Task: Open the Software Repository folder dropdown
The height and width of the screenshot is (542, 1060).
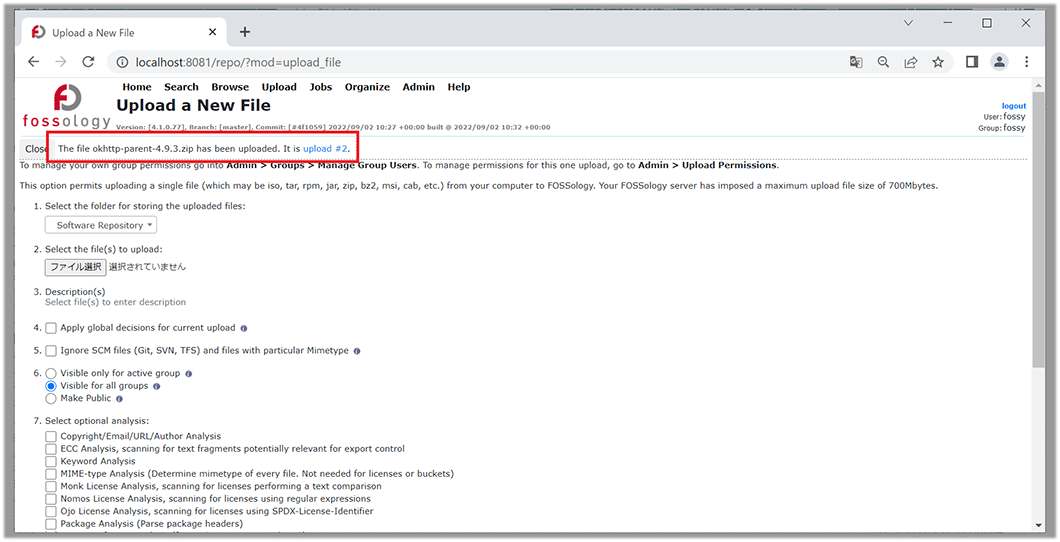Action: pos(100,226)
